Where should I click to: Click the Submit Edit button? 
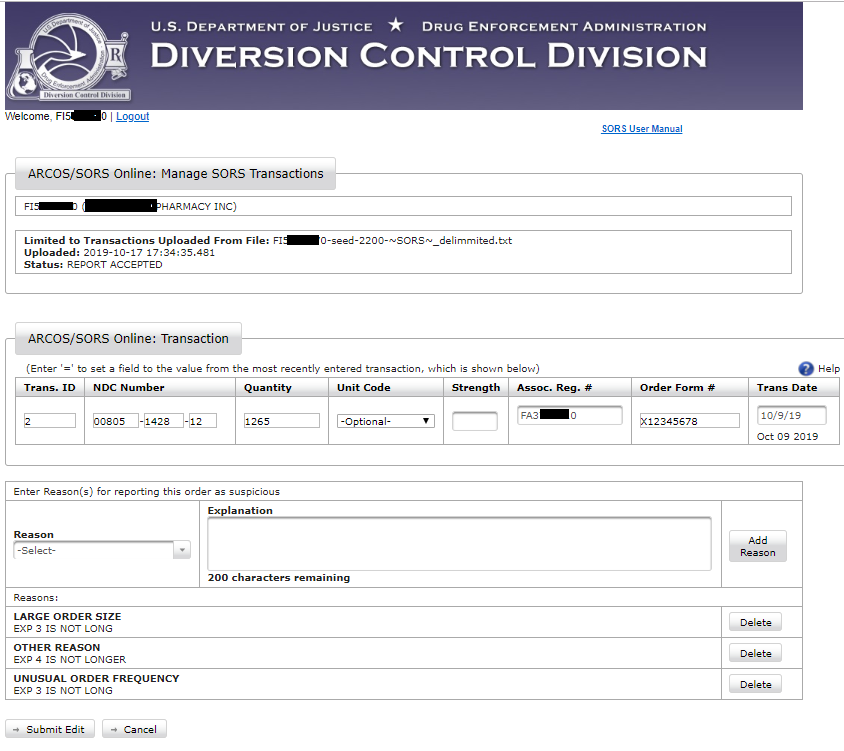50,729
